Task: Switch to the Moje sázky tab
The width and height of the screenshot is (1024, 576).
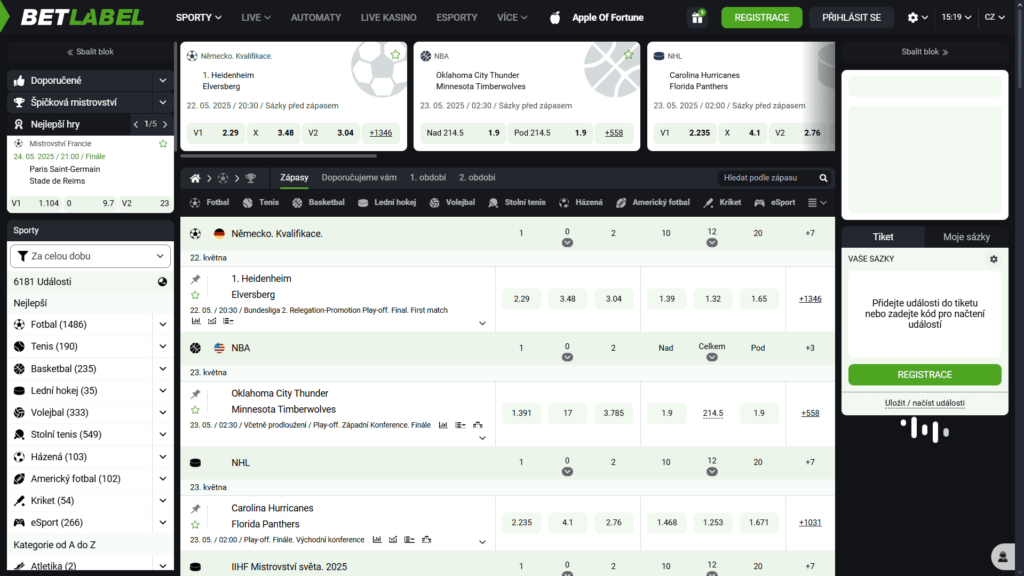Action: click(x=966, y=237)
